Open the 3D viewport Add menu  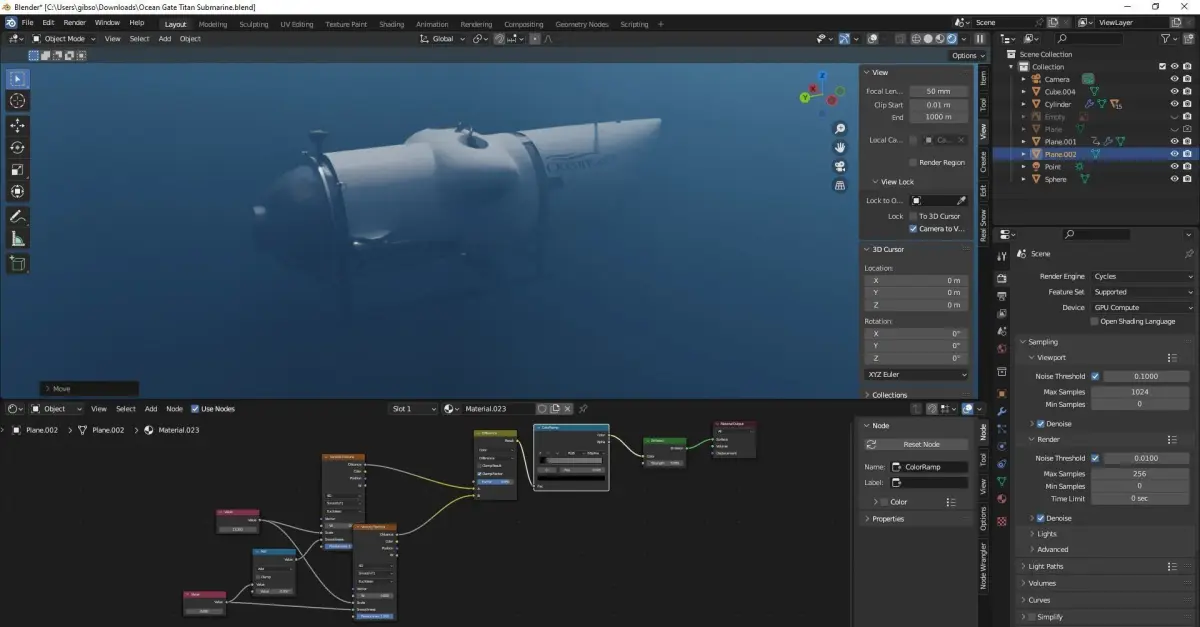point(165,39)
